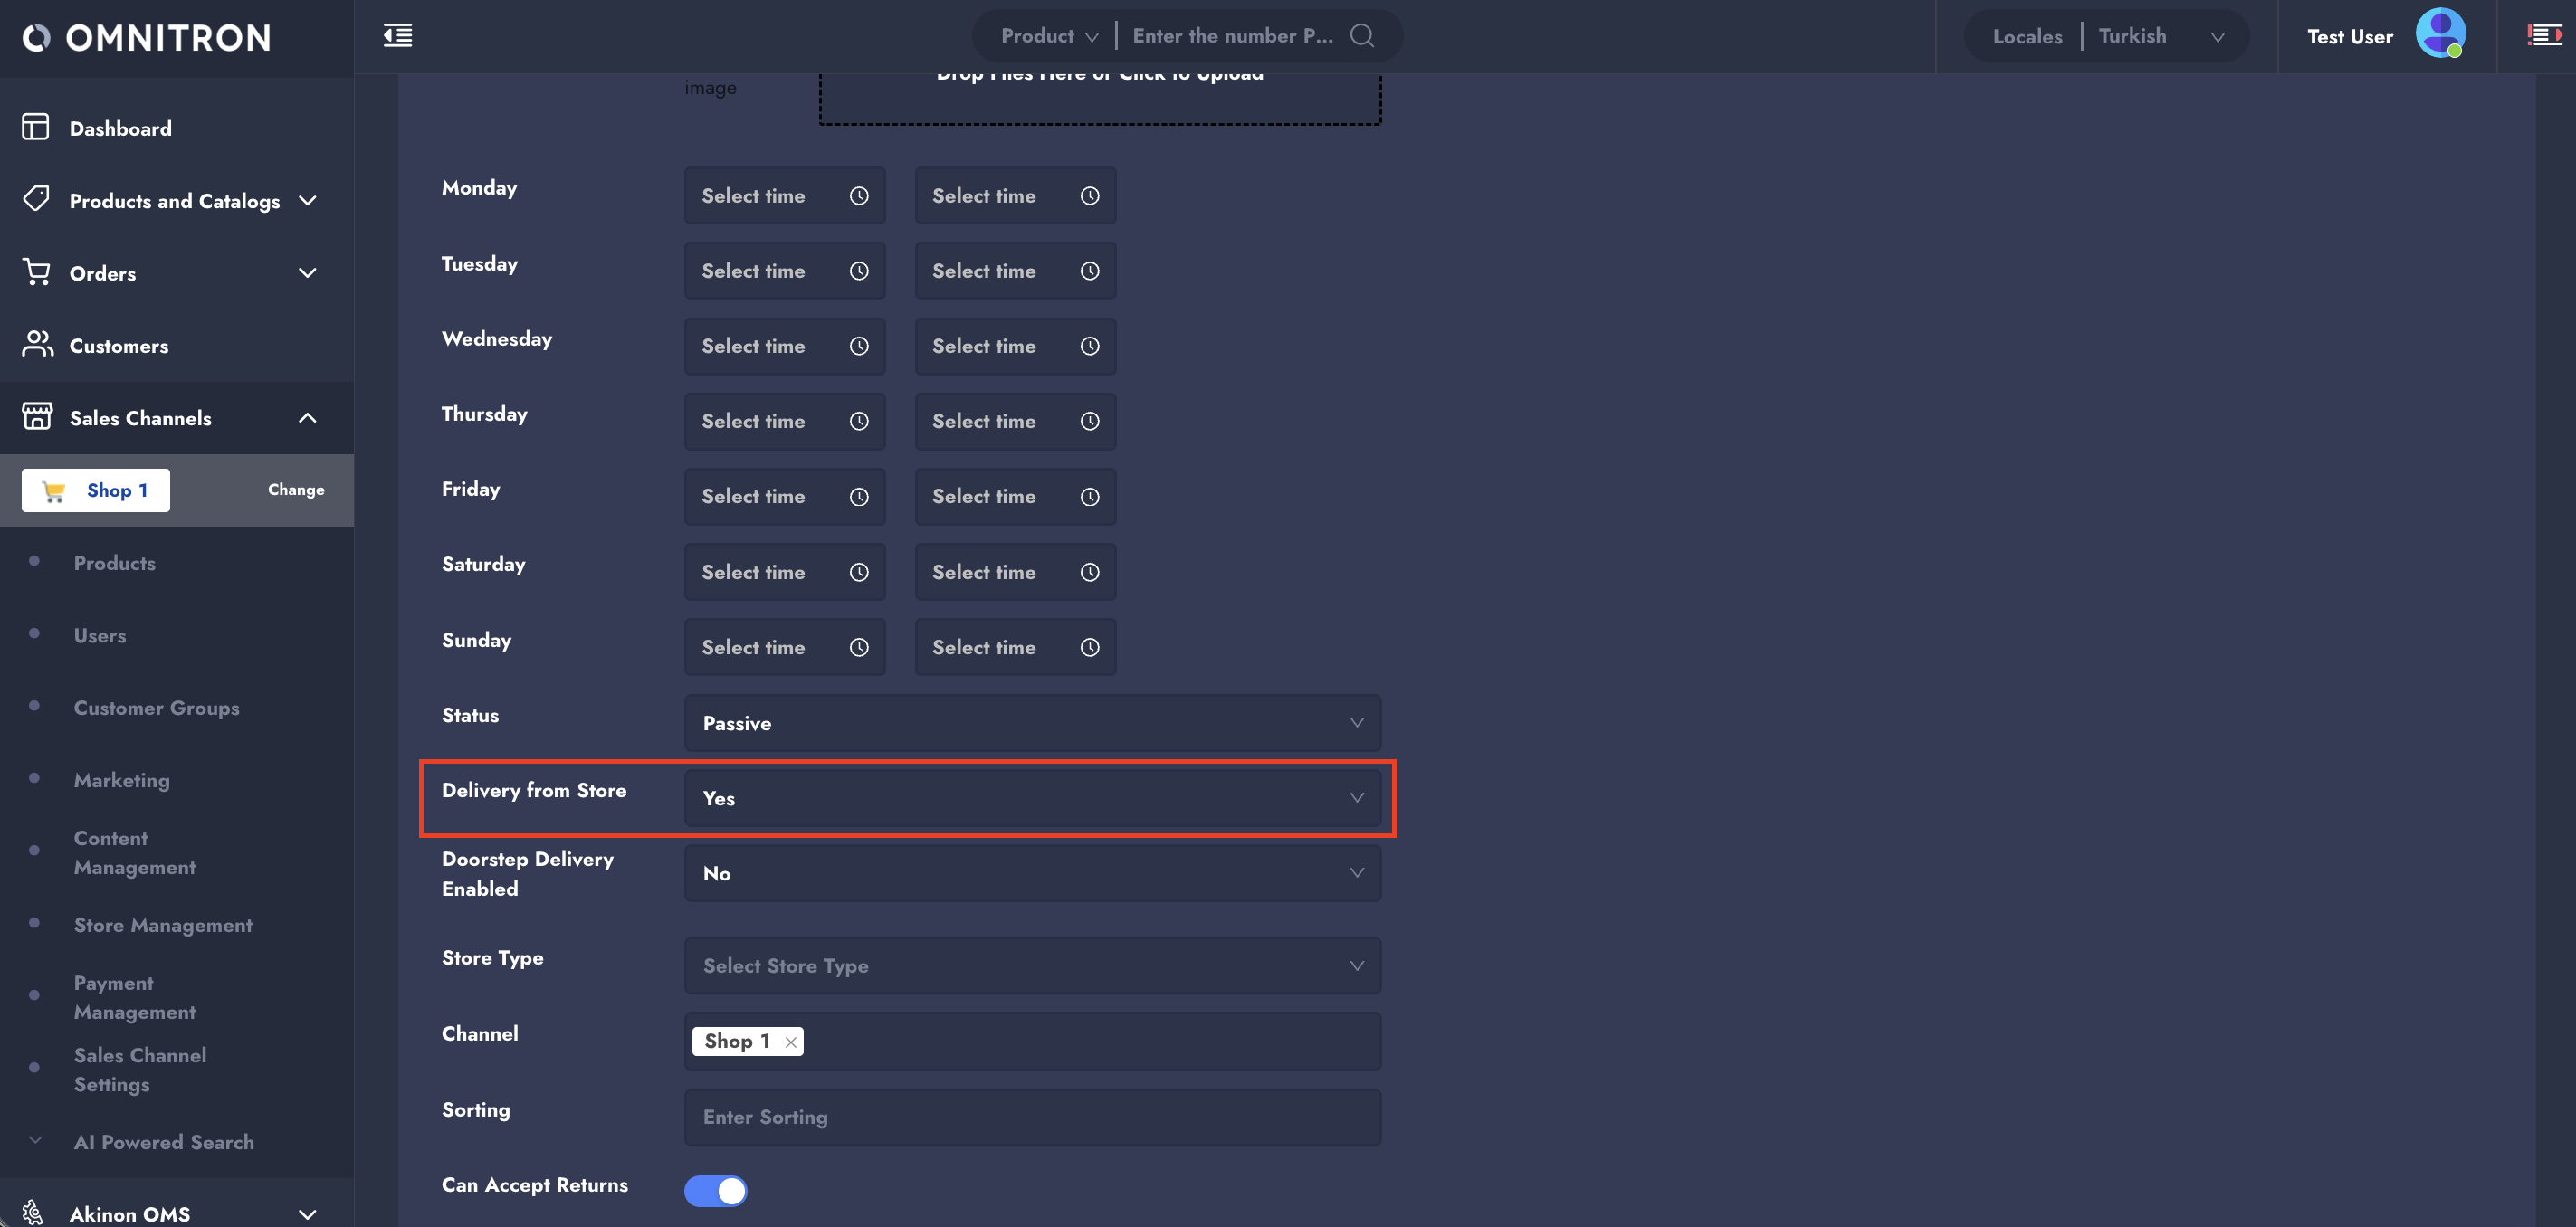Screen dimensions: 2576x1227
Task: Click the OMNITRON logo
Action: point(147,38)
